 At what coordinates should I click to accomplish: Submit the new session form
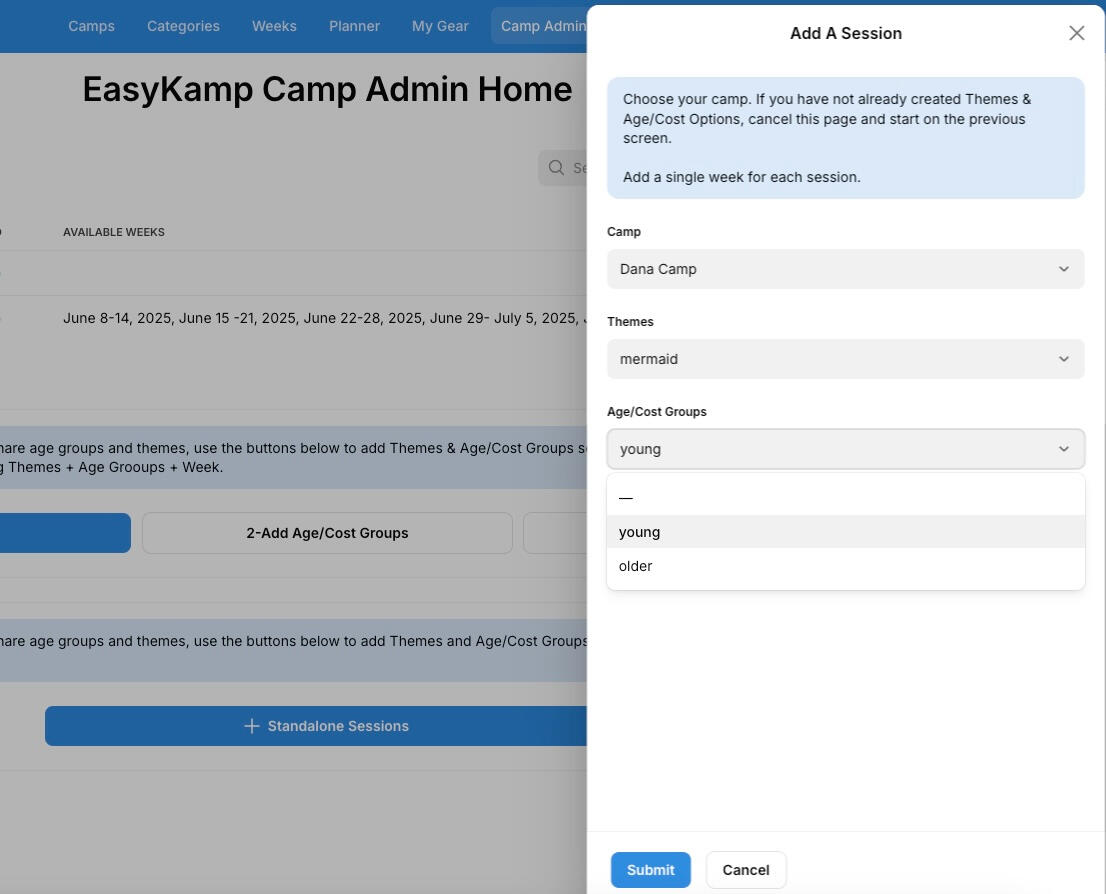(x=650, y=870)
